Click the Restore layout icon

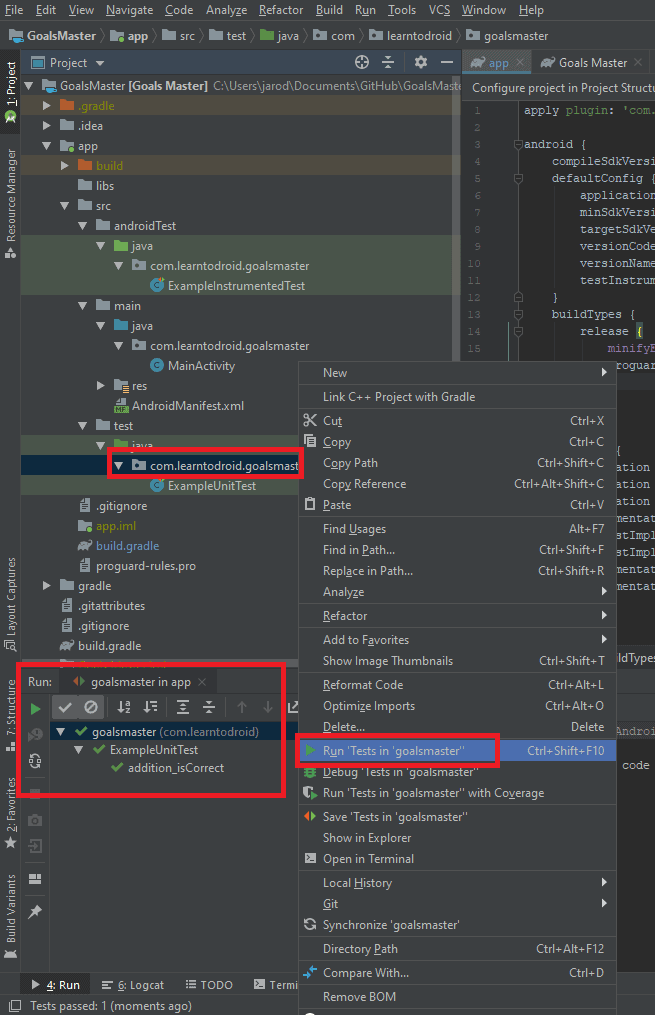click(x=36, y=878)
